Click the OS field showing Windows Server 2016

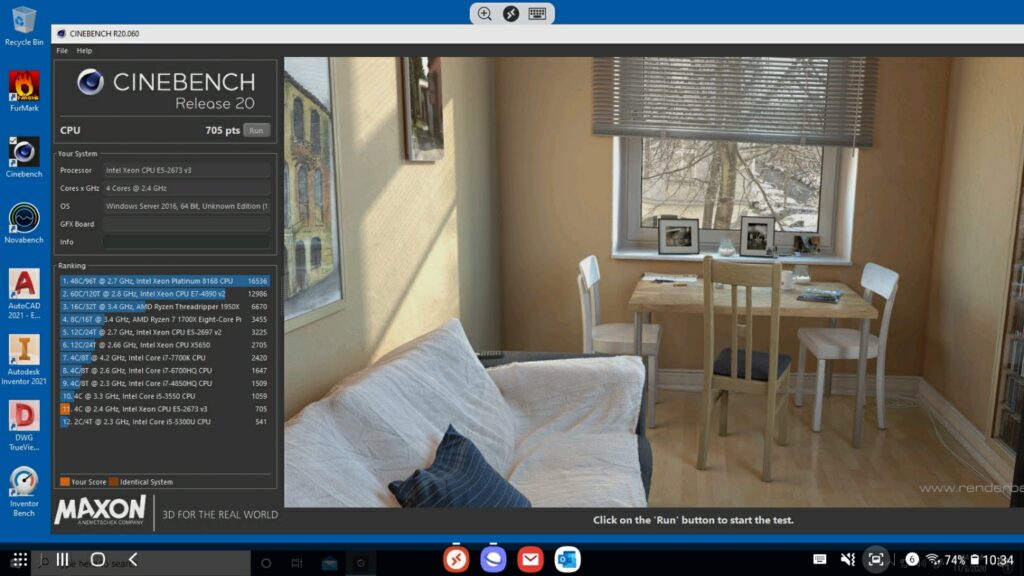[186, 206]
